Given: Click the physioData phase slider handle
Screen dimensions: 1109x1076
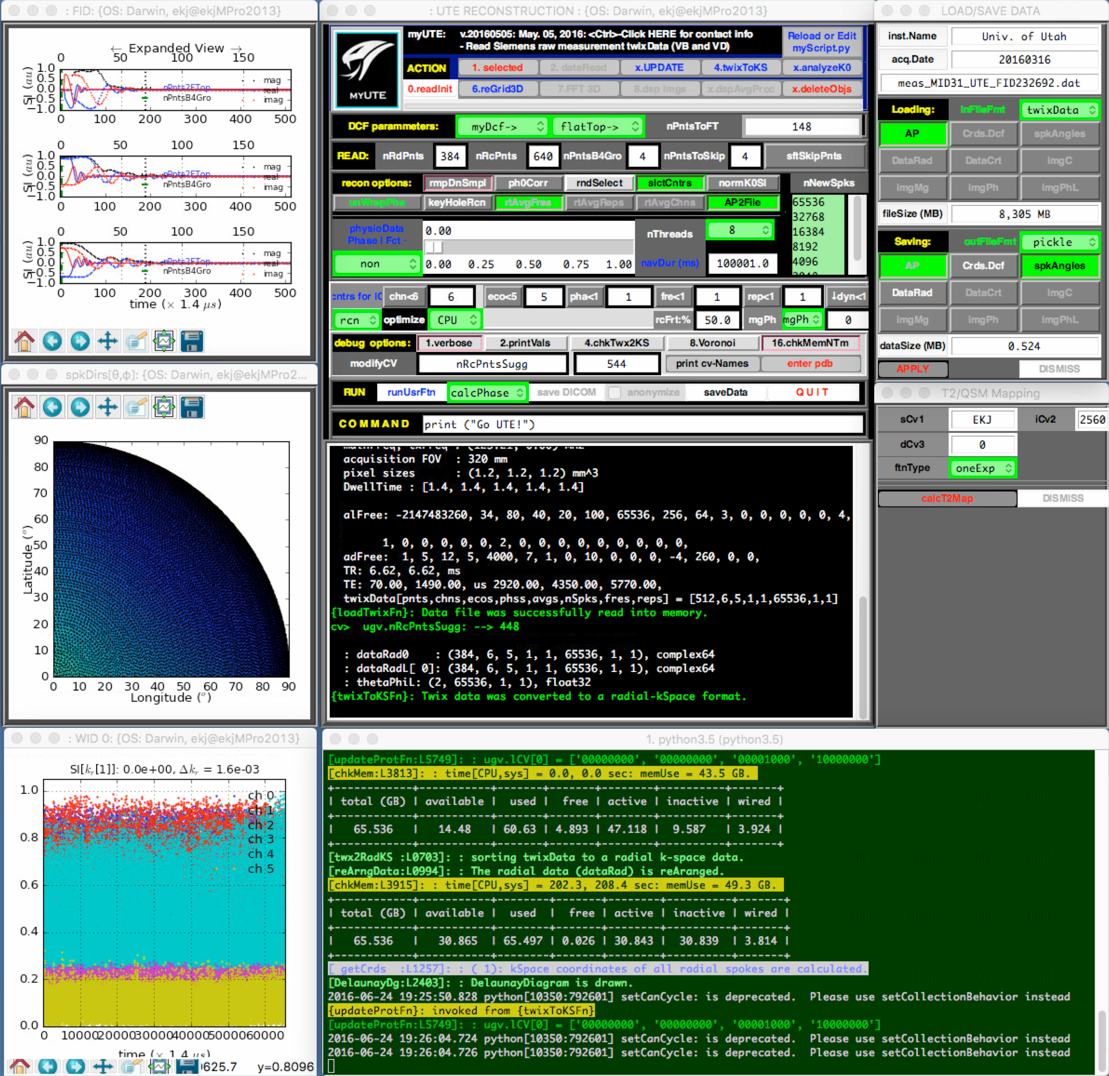Looking at the screenshot, I should tap(434, 246).
